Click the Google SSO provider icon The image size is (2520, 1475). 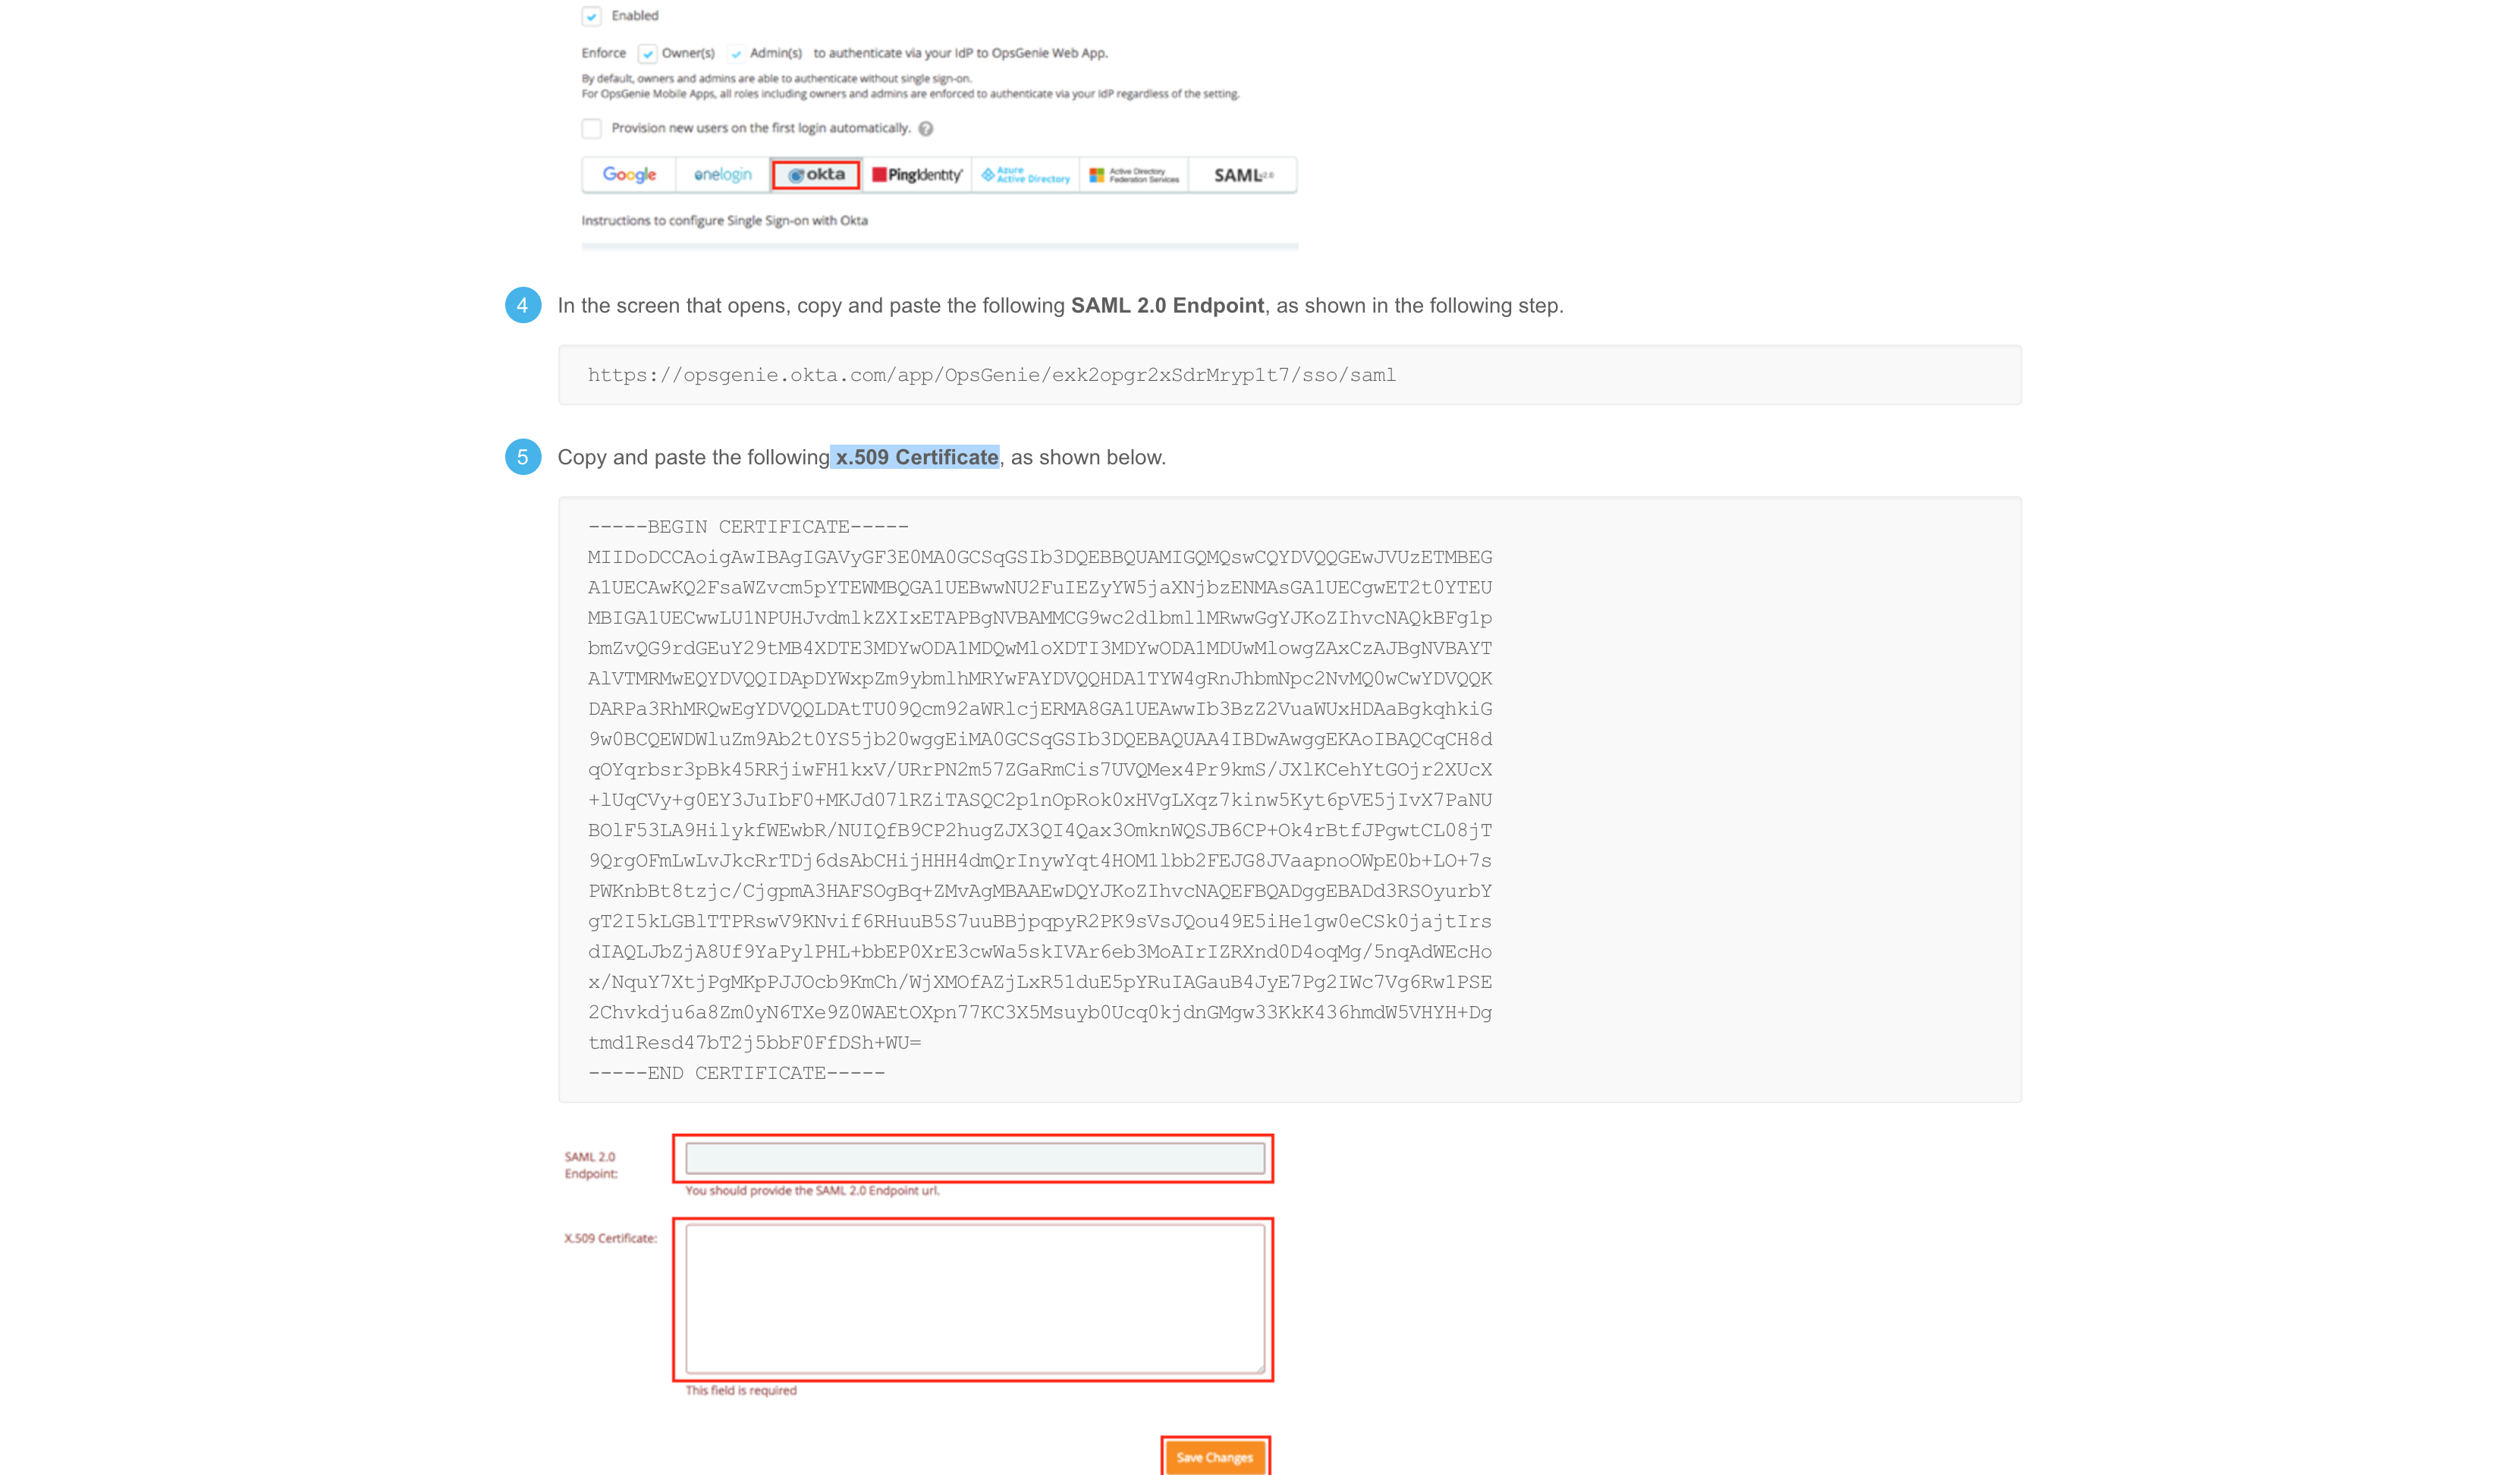tap(627, 175)
